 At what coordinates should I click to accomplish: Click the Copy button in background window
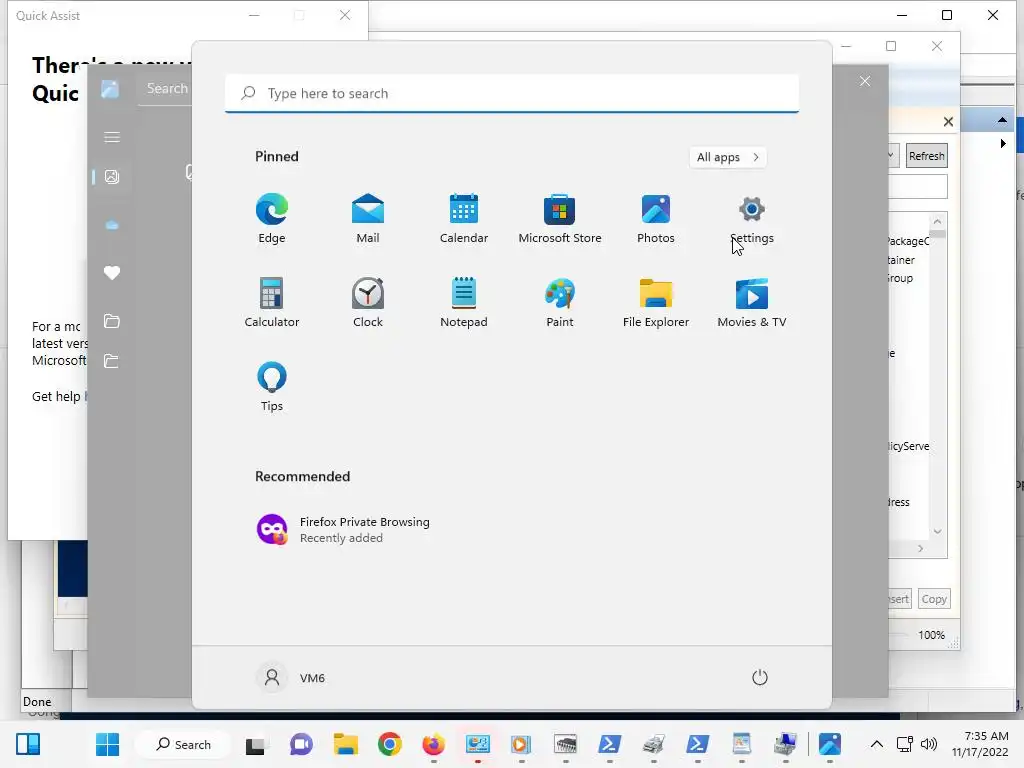point(933,599)
